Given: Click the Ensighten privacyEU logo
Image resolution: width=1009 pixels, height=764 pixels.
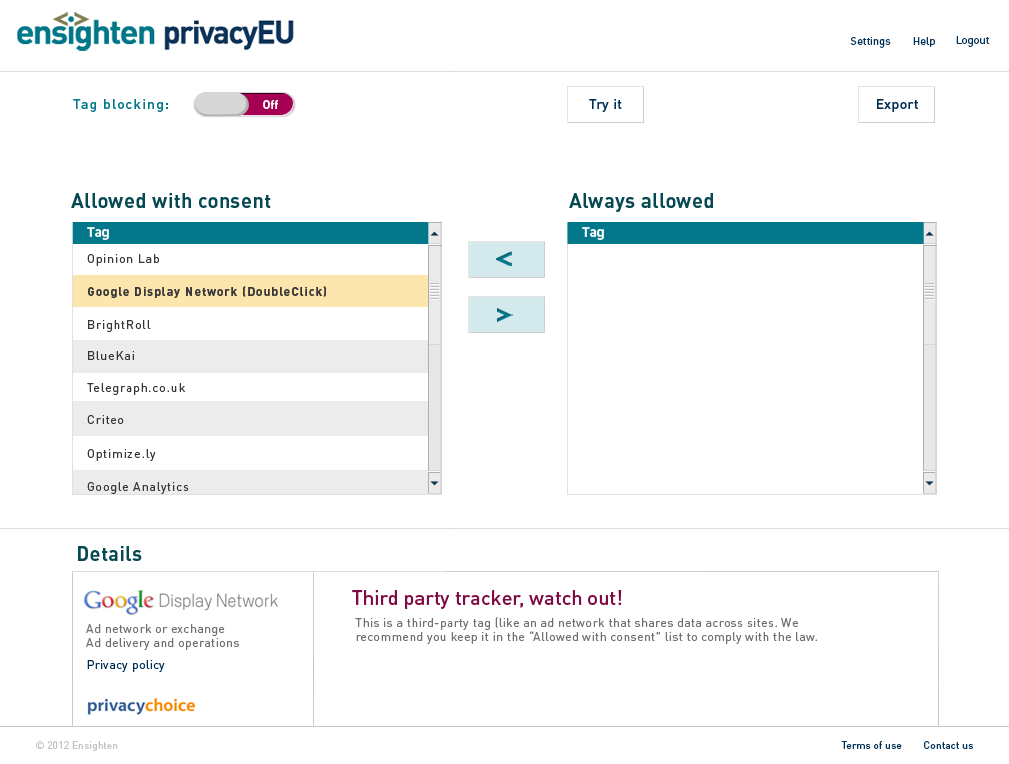Looking at the screenshot, I should (155, 32).
